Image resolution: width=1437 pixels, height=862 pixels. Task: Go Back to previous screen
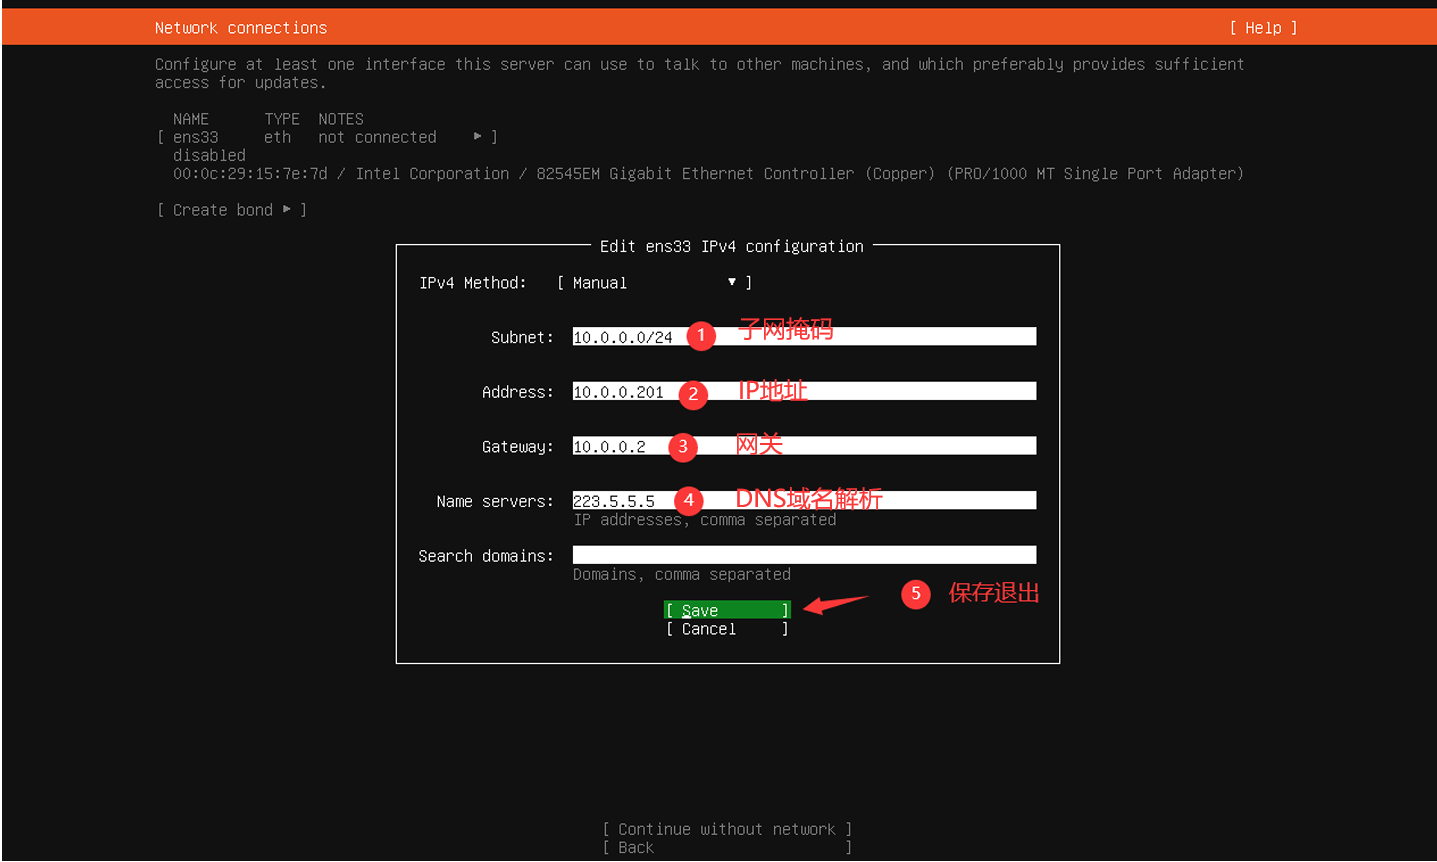727,848
